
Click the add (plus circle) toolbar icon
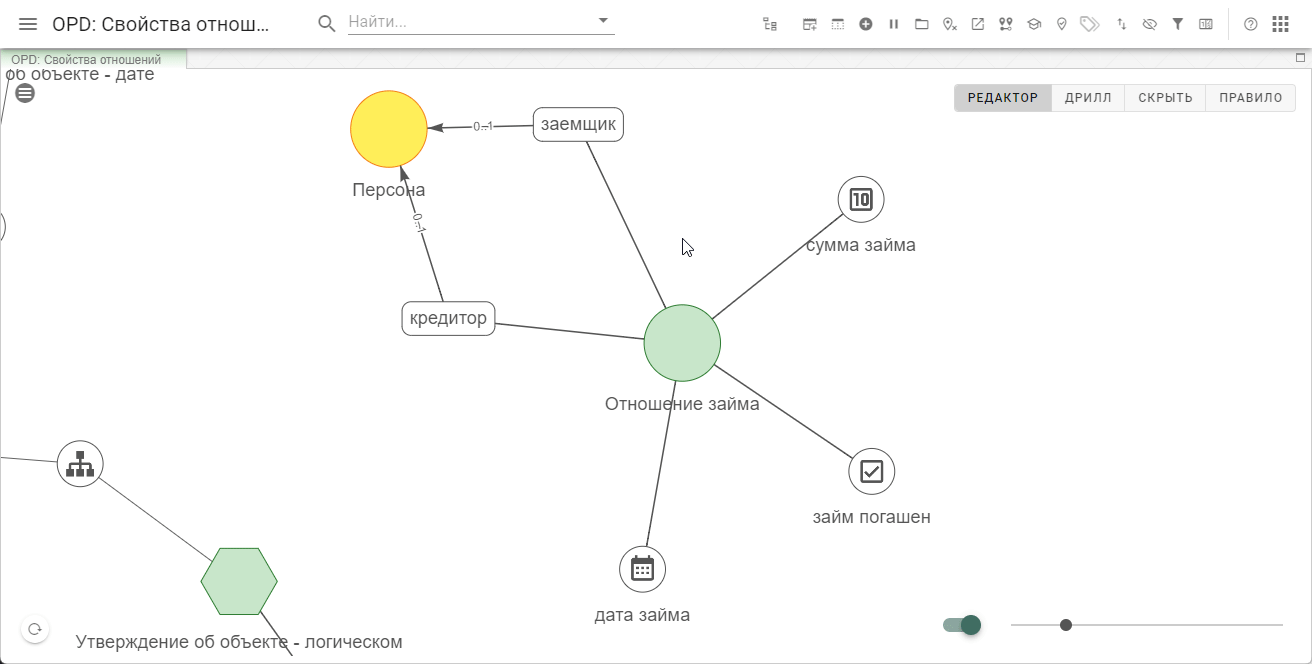(866, 24)
